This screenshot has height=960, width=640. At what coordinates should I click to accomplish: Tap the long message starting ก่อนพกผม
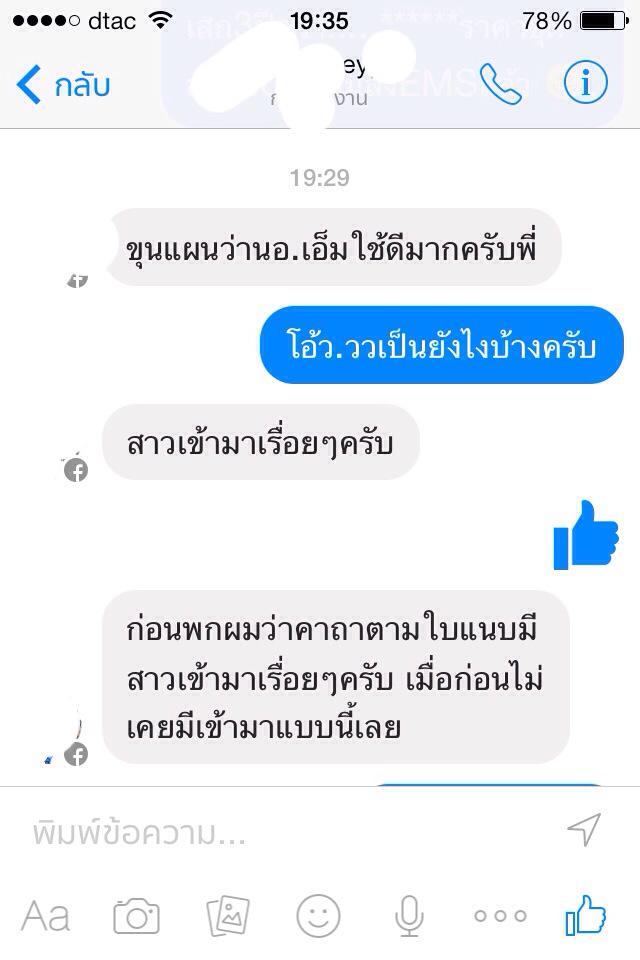(x=336, y=677)
